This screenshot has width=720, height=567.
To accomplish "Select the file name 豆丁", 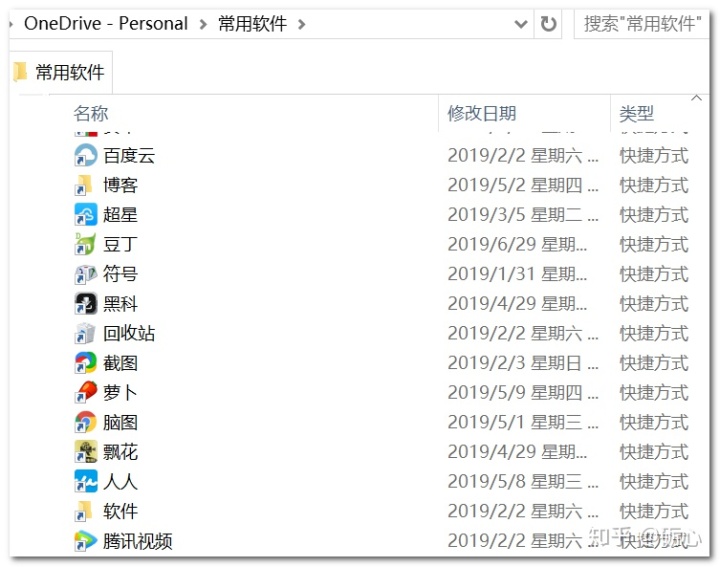I will click(120, 244).
